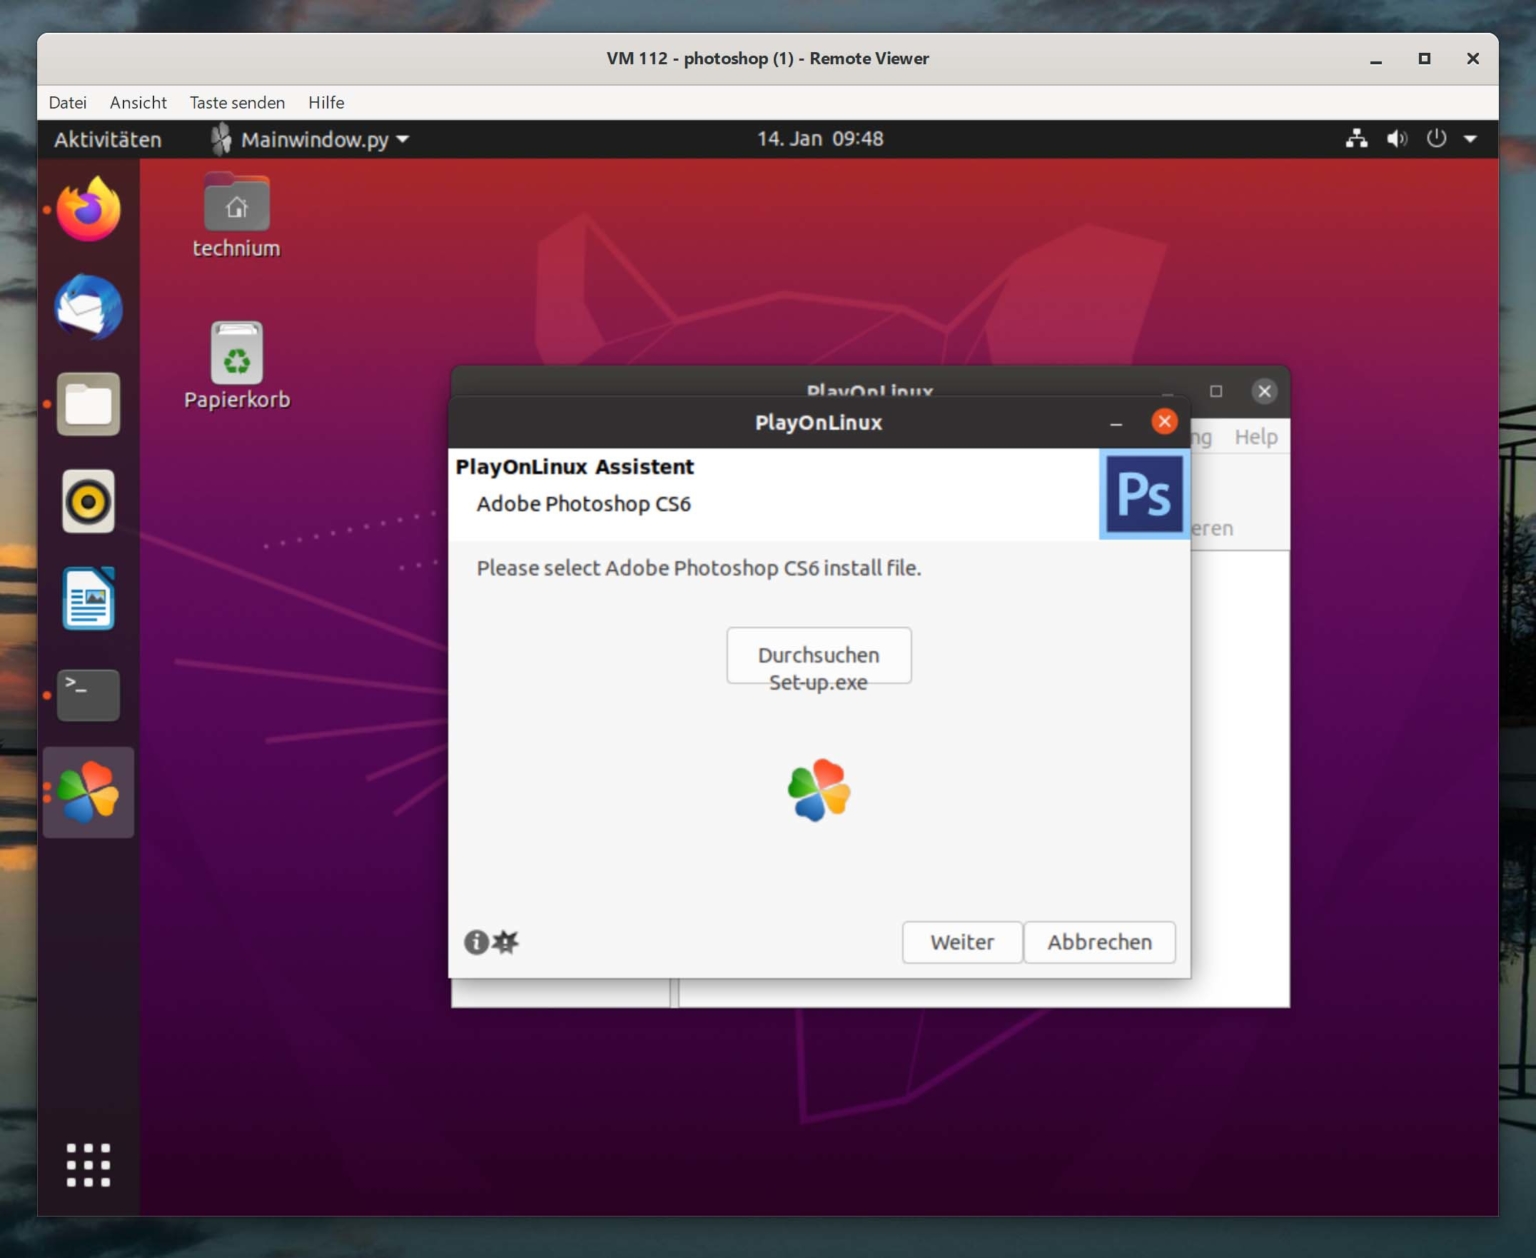The image size is (1536, 1258).
Task: Expand the Mainwindow.py application menu
Action: tap(310, 140)
